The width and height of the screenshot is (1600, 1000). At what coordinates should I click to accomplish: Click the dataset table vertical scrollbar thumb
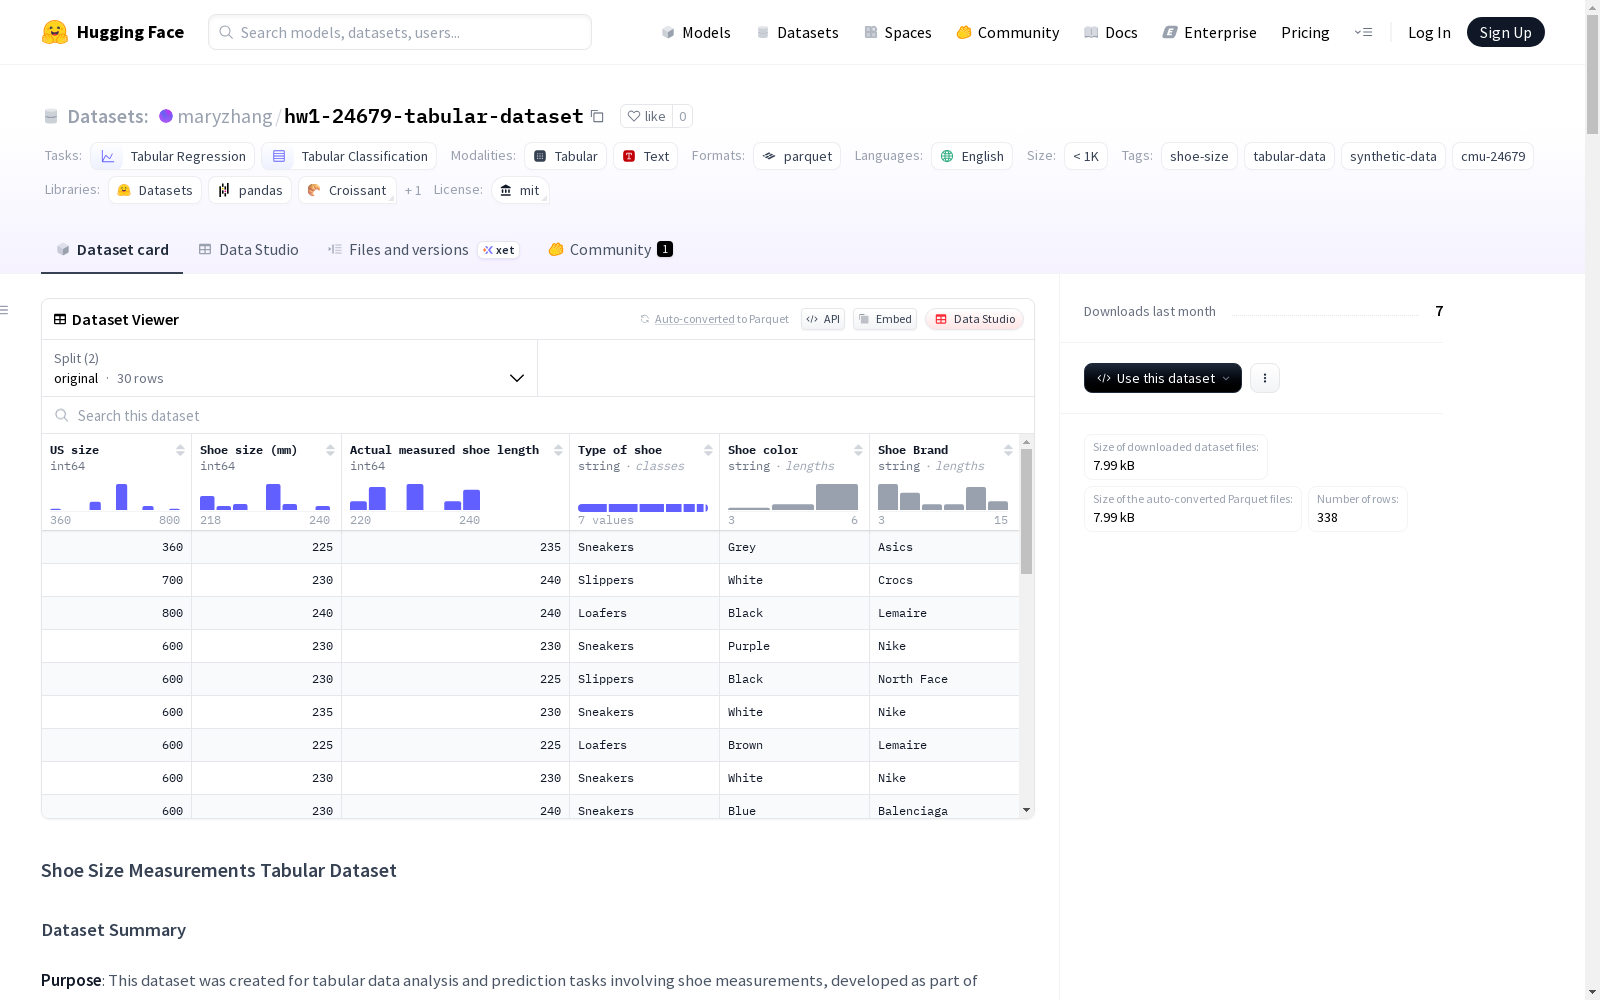coord(1026,511)
